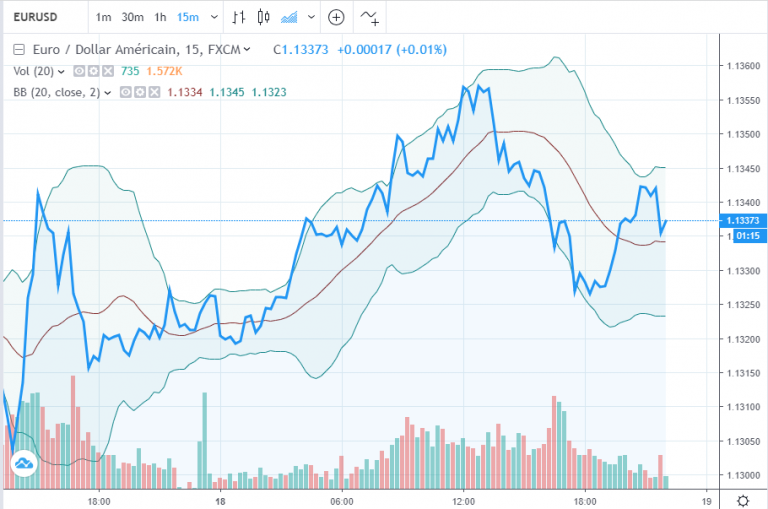Select the area chart style icon
This screenshot has width=768, height=509.
tap(289, 18)
